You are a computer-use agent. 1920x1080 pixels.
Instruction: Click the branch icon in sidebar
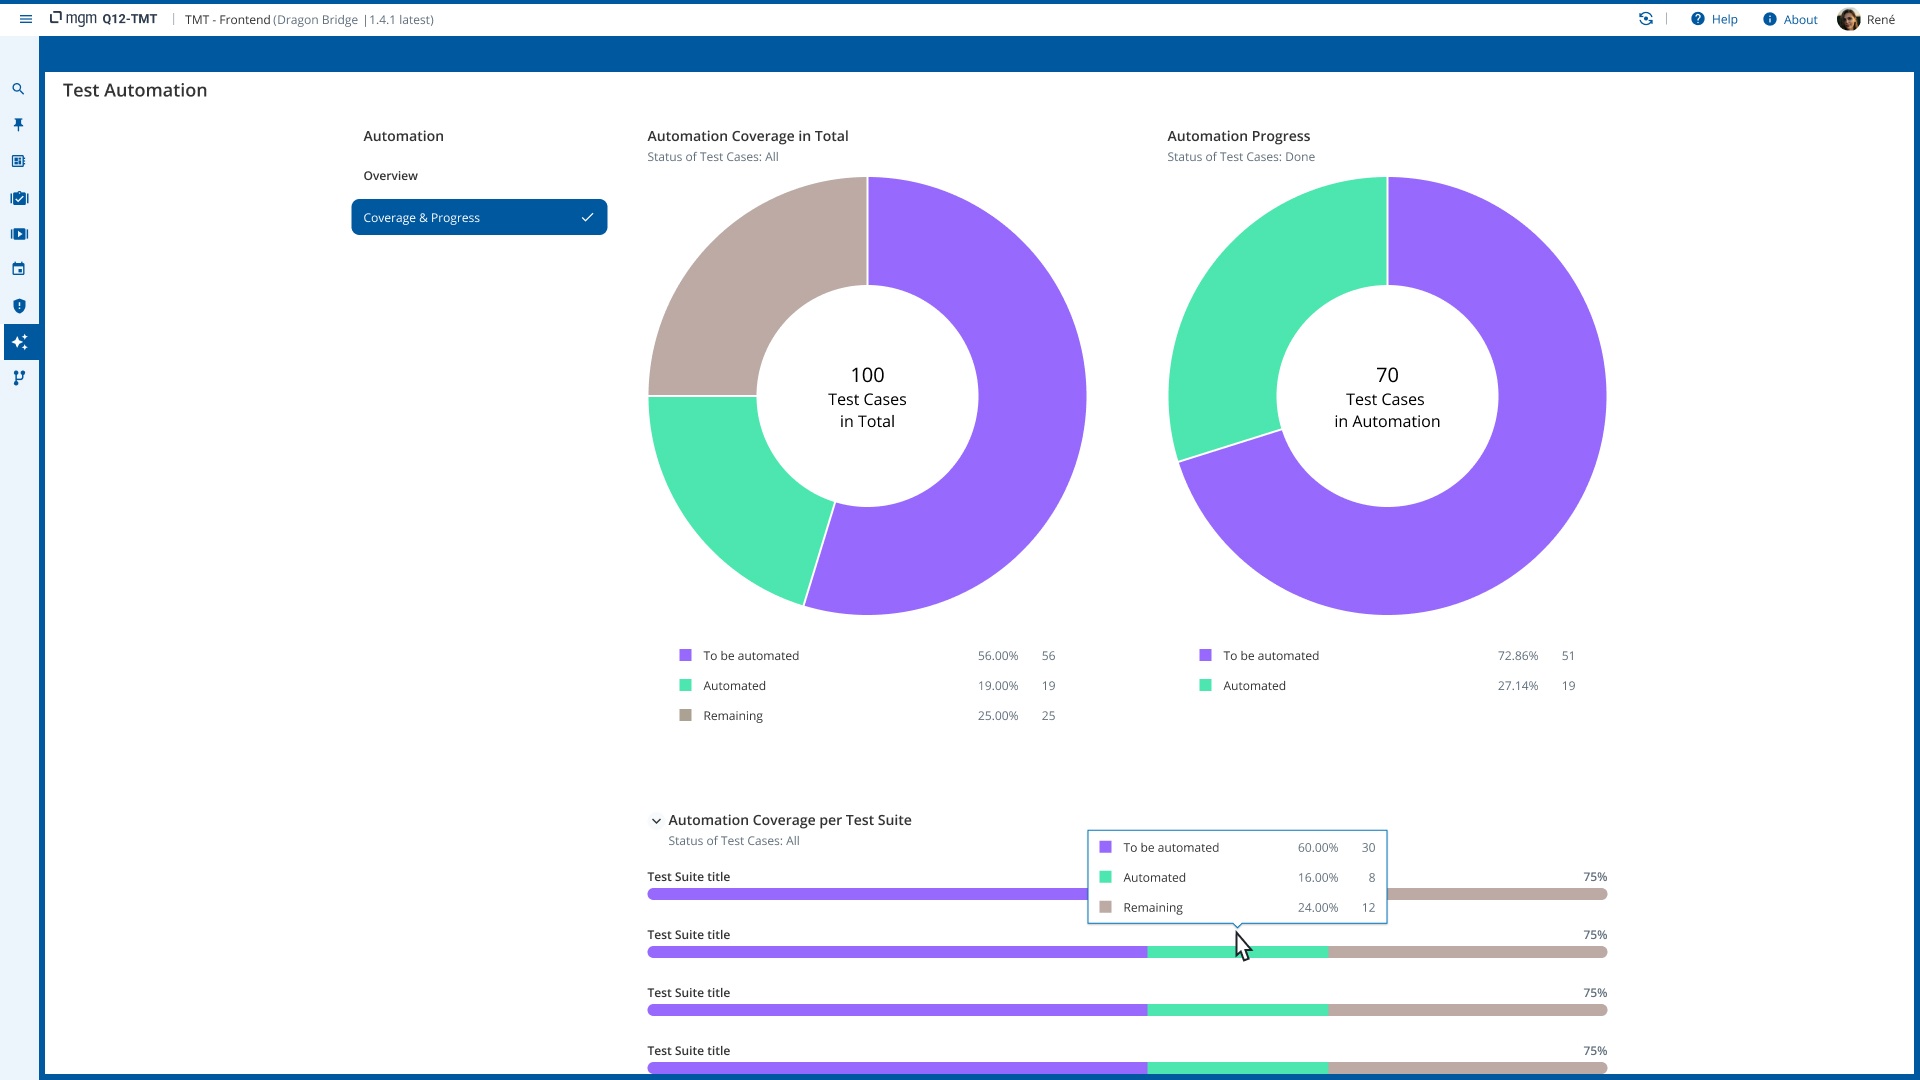pyautogui.click(x=18, y=378)
